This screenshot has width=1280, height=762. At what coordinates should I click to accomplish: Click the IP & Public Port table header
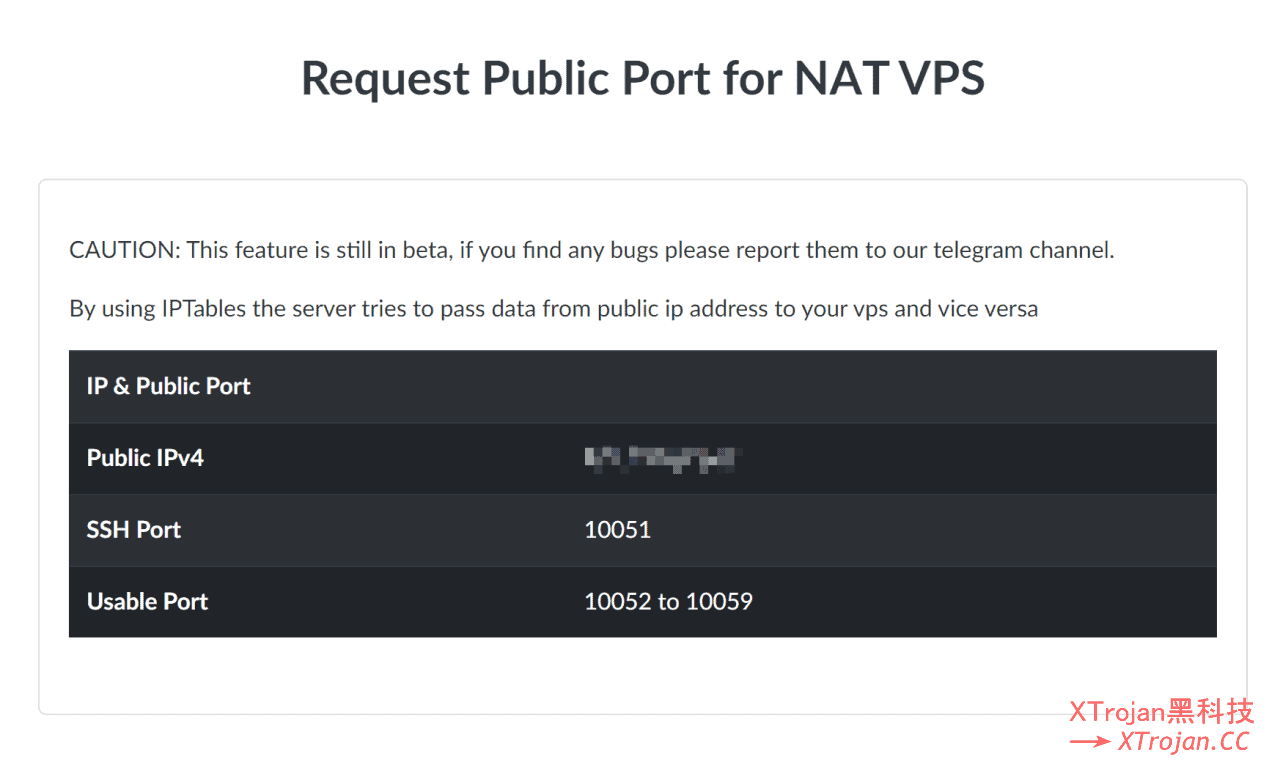168,386
